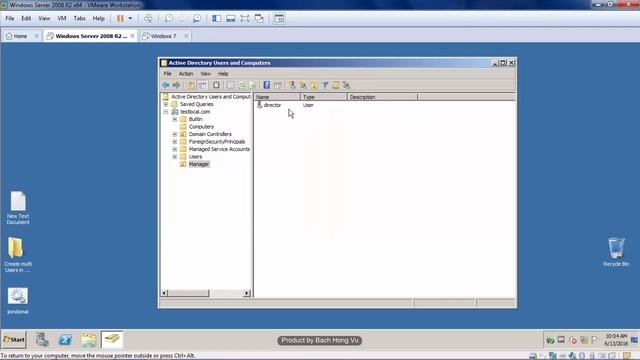Send Ctrl+Alt+Del to the virtual machine

(148, 18)
